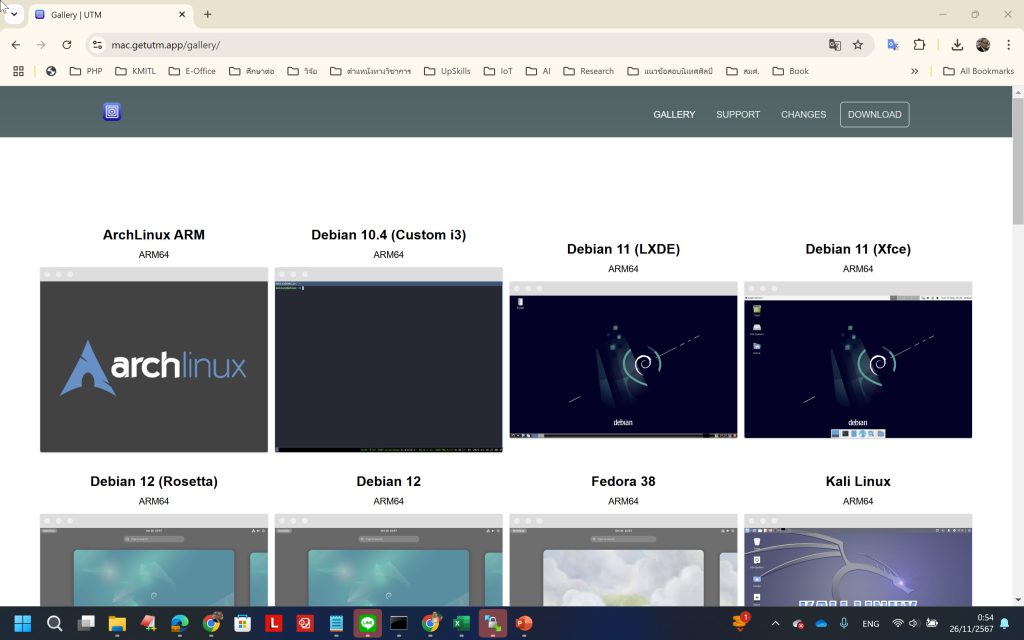
Task: Open Excel from the taskbar
Action: tap(462, 623)
